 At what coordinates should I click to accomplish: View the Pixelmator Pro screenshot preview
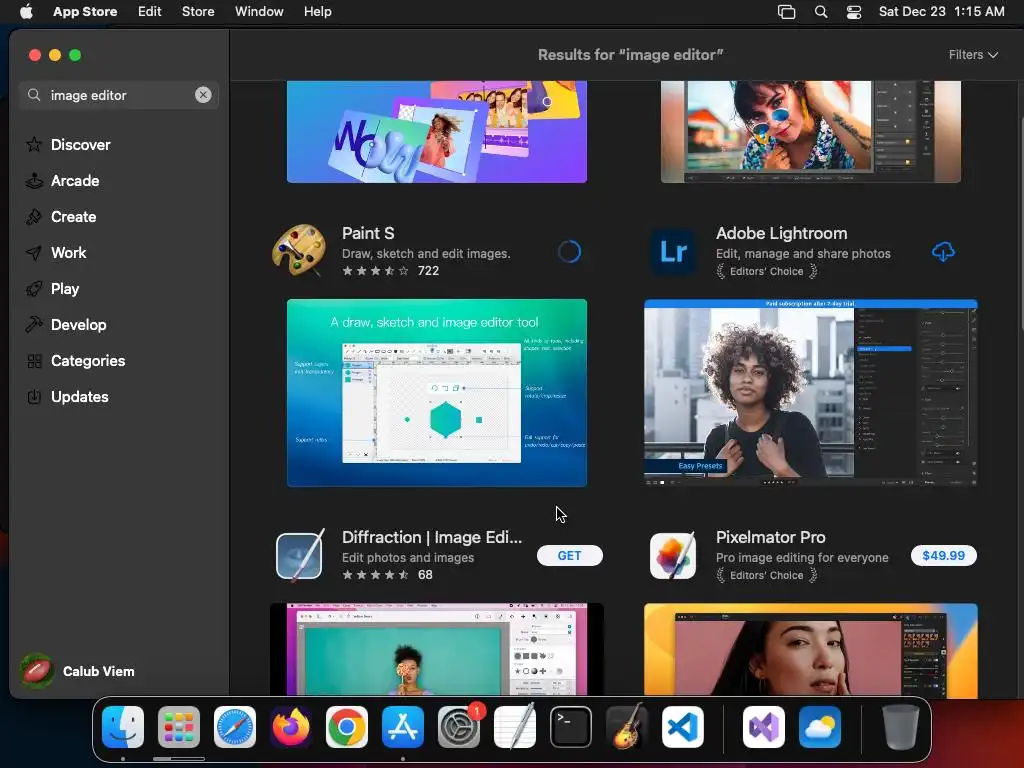point(810,650)
